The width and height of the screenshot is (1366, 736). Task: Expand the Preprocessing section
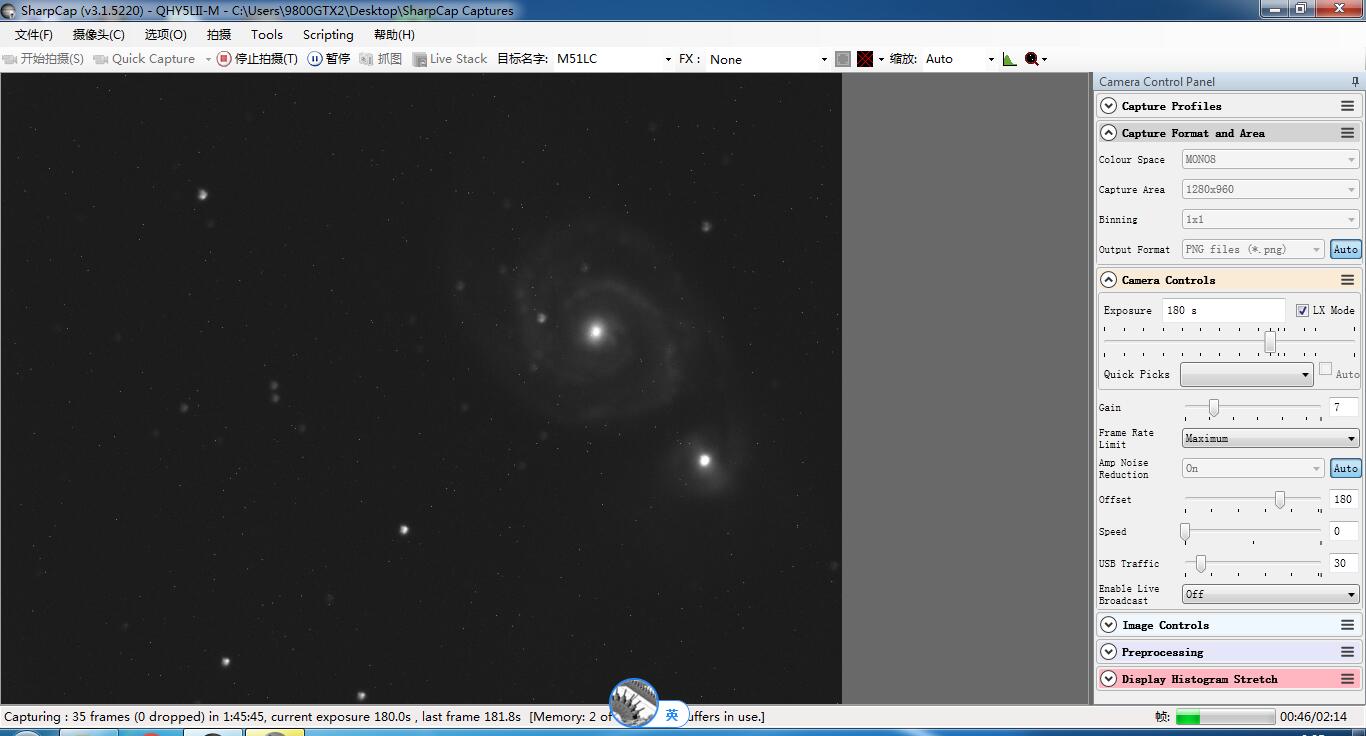(1108, 652)
